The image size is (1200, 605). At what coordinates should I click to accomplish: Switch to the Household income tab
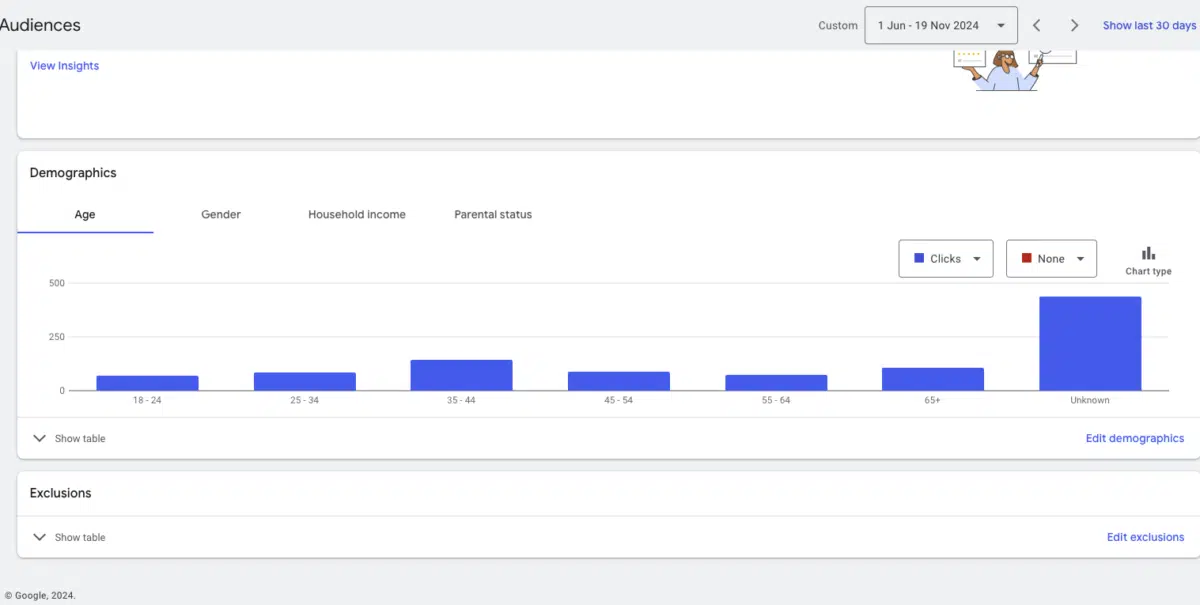point(357,214)
